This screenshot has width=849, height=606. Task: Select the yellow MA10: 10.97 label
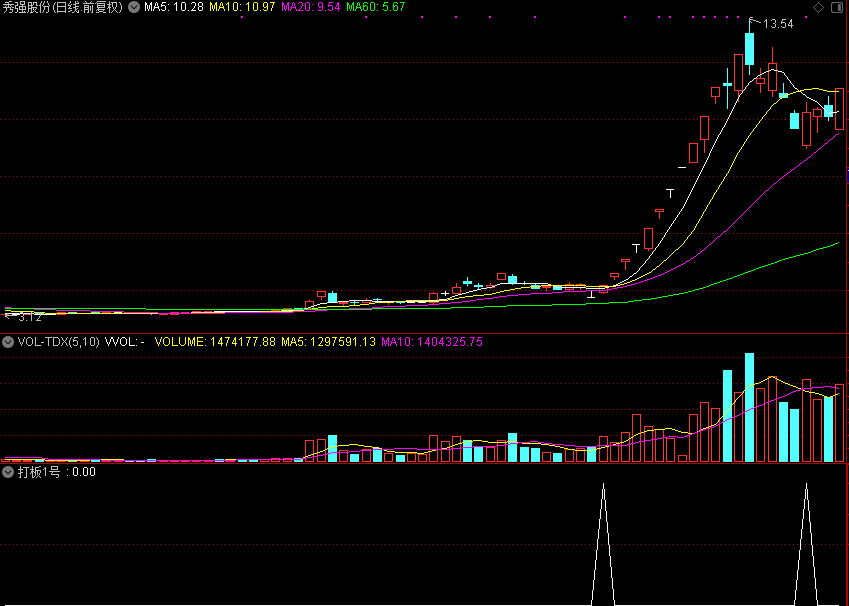pyautogui.click(x=242, y=7)
